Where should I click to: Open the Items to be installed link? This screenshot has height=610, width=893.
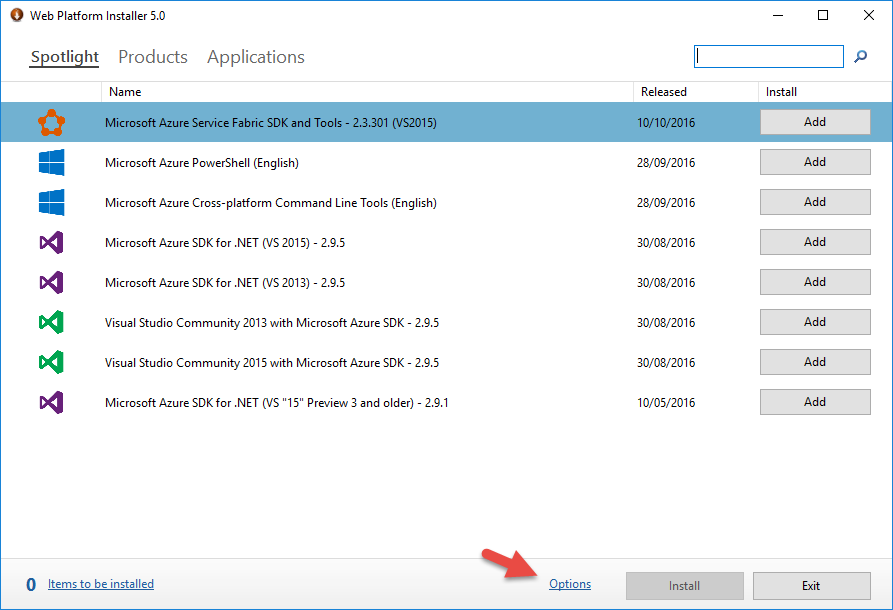(x=101, y=584)
